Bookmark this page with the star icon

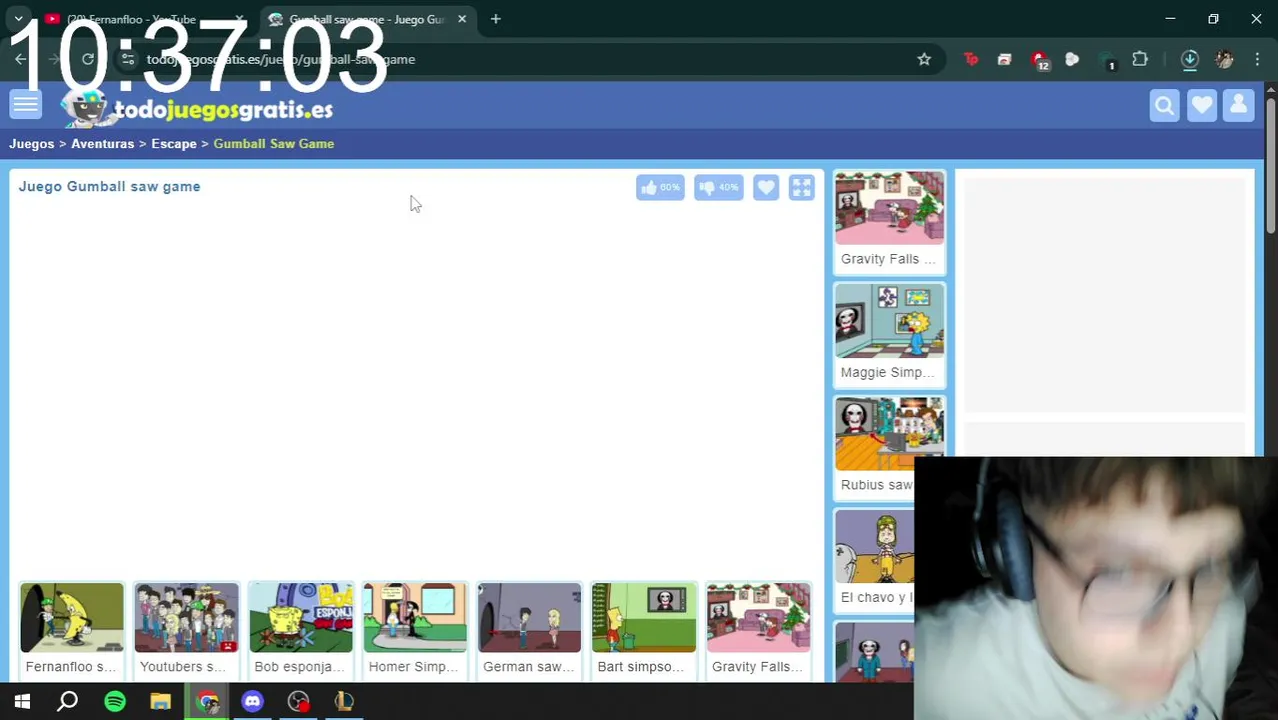(x=924, y=59)
